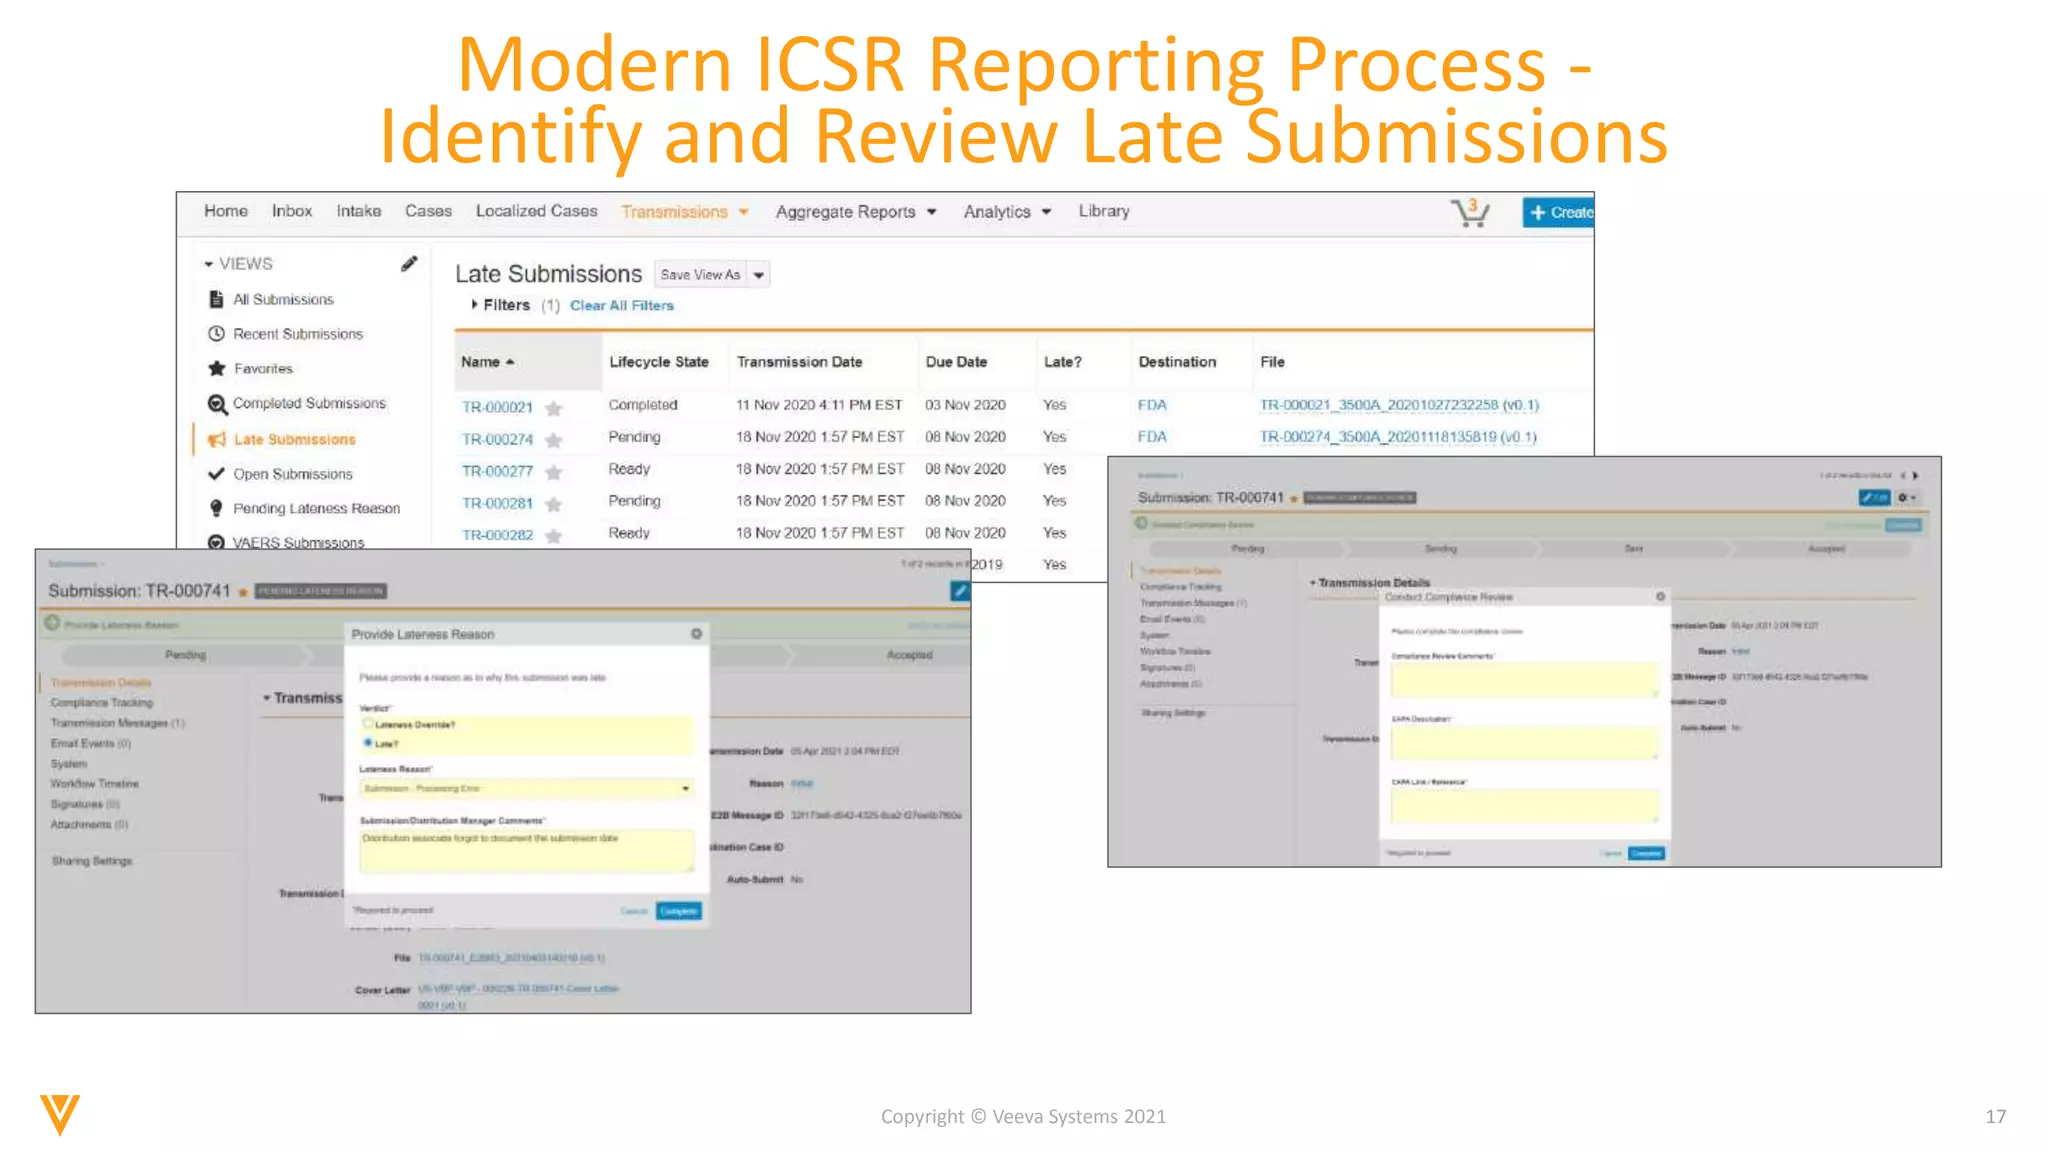This screenshot has height=1152, width=2048.
Task: Open file TR-000274_3500A_20201118135819 link
Action: tap(1398, 437)
